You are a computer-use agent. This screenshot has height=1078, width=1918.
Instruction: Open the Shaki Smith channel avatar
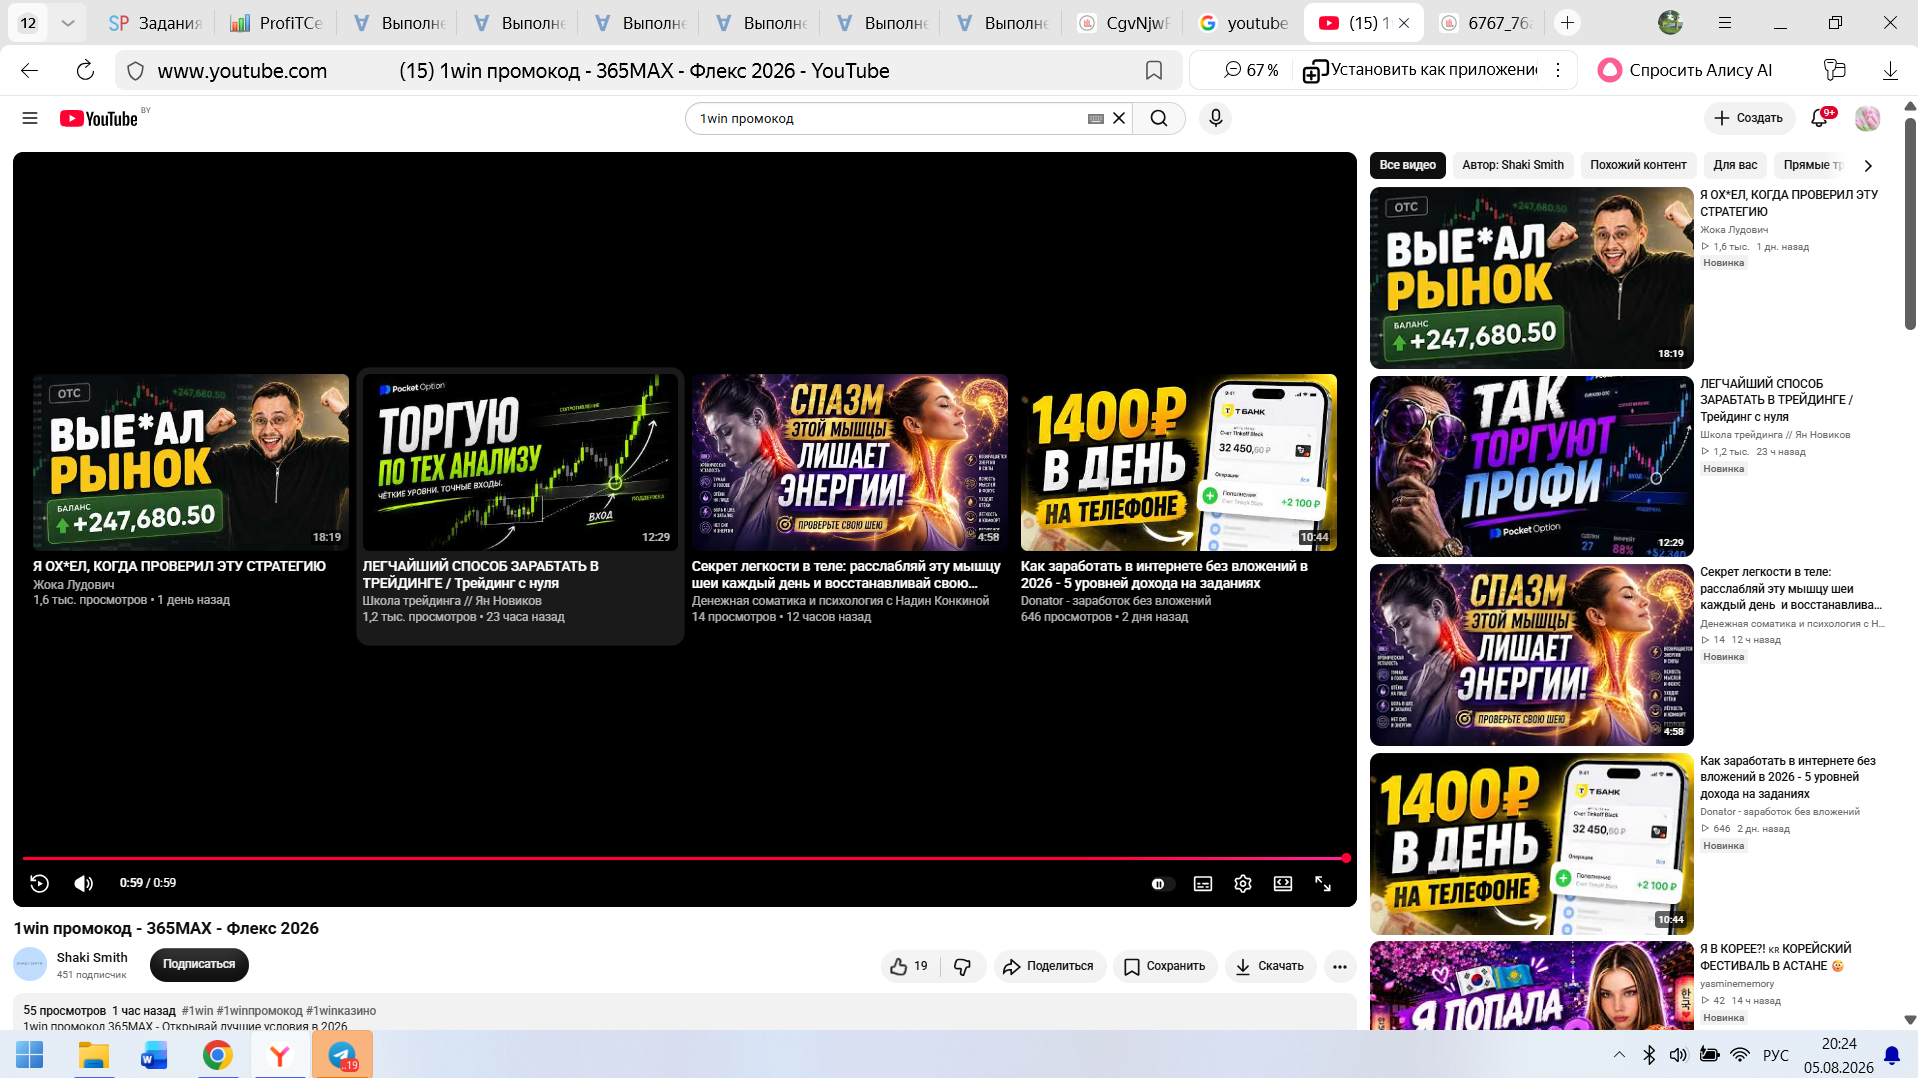tap(30, 964)
